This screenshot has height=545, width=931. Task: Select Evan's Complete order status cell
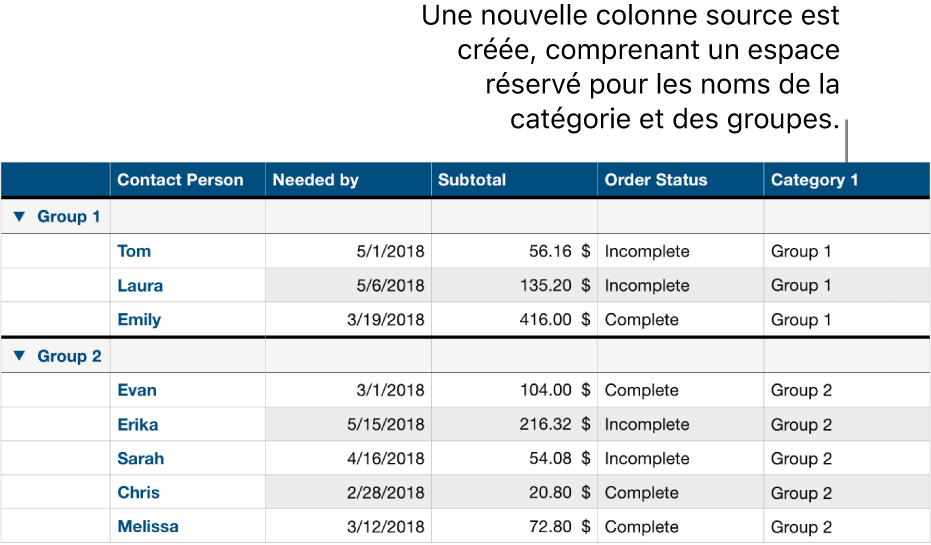tap(641, 390)
